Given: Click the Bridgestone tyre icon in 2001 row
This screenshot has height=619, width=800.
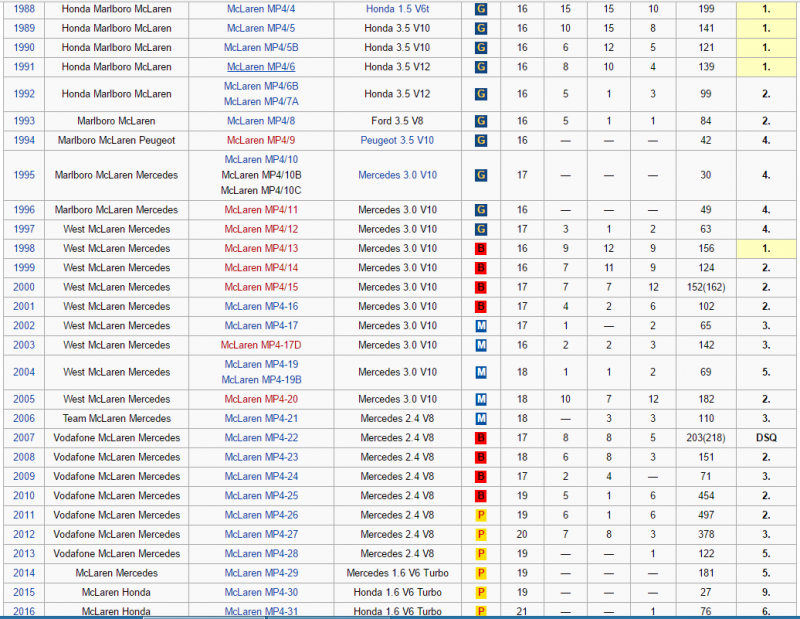Looking at the screenshot, I should pyautogui.click(x=481, y=307).
